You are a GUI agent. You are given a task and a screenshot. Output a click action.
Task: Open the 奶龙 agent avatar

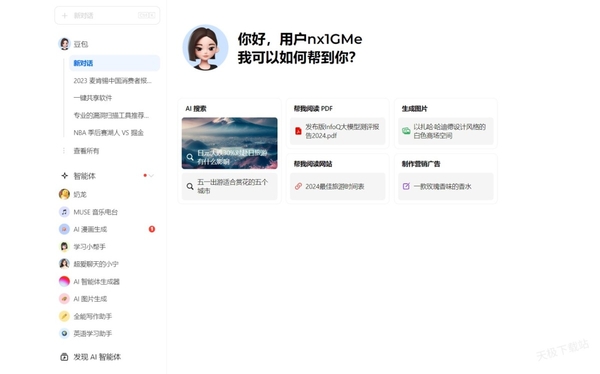point(64,194)
